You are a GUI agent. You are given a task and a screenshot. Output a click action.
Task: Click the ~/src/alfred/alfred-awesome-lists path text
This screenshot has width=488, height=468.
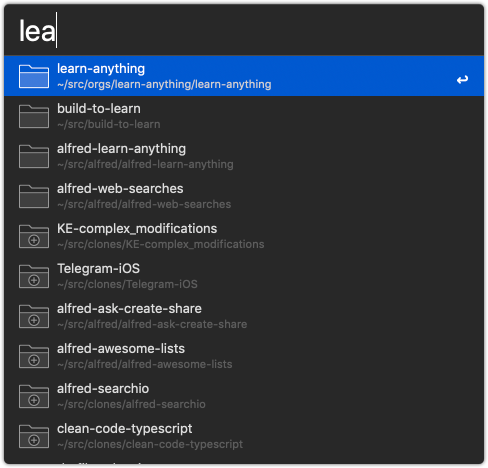145,364
